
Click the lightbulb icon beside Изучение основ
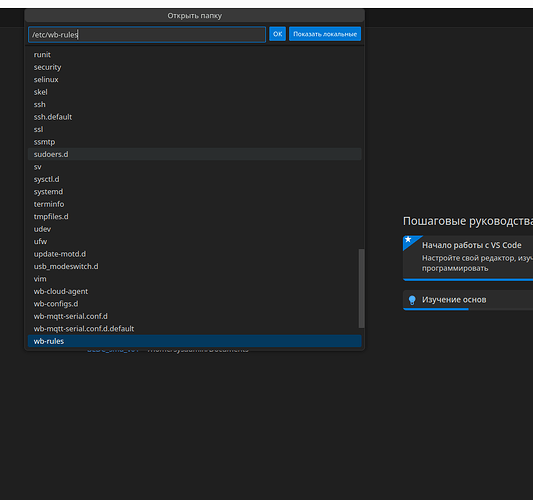[x=412, y=300]
